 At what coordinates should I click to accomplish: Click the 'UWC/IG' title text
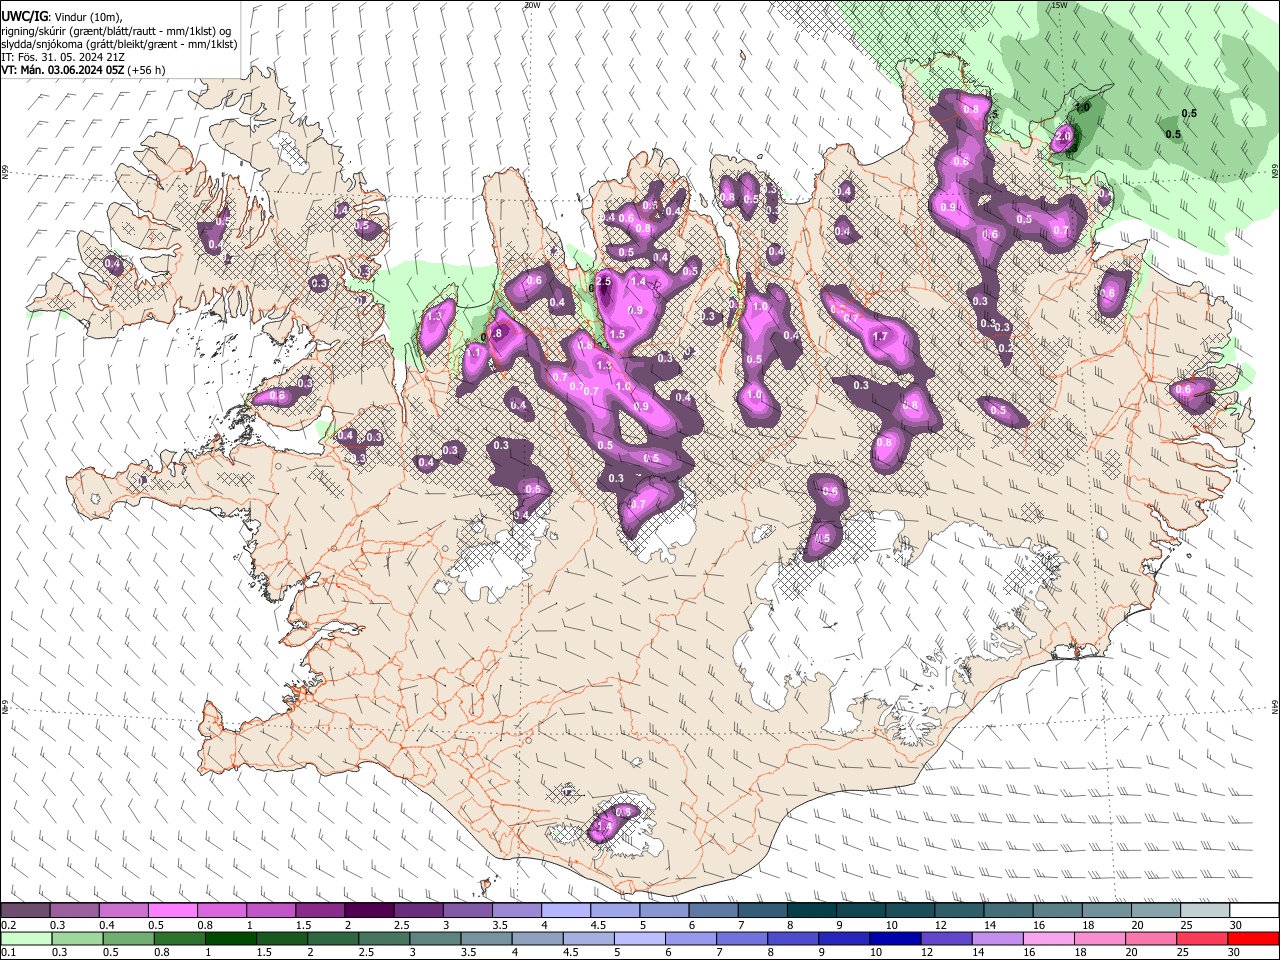[x=24, y=17]
